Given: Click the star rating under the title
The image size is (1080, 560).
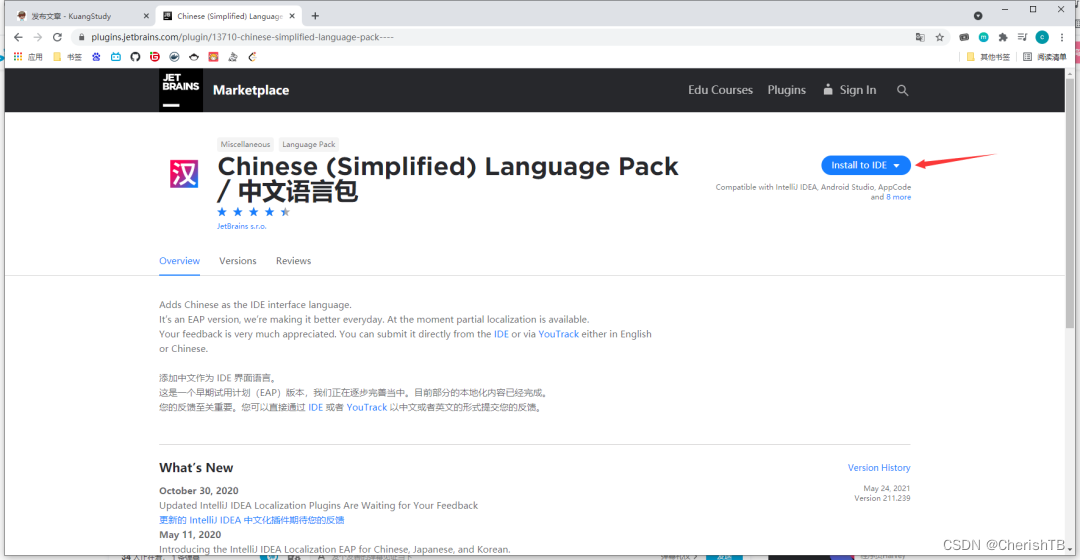Looking at the screenshot, I should (253, 212).
